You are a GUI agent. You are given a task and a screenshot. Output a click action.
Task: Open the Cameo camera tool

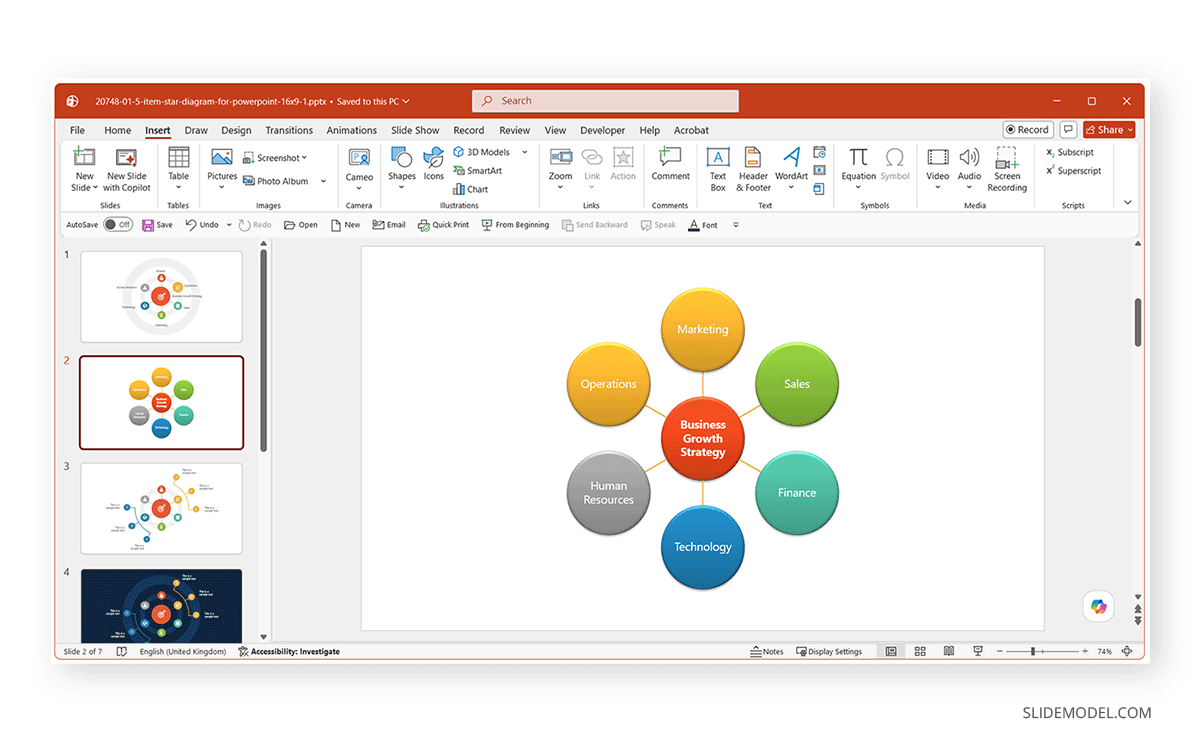click(359, 168)
